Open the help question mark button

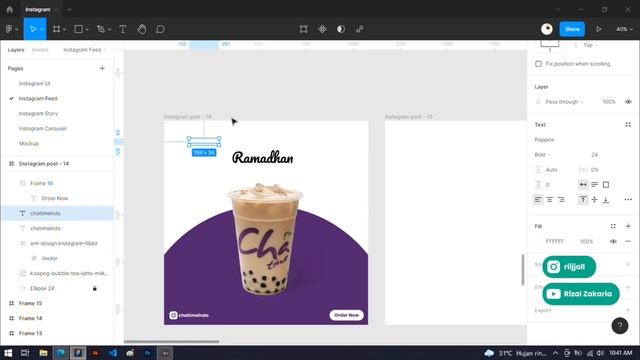pyautogui.click(x=620, y=325)
